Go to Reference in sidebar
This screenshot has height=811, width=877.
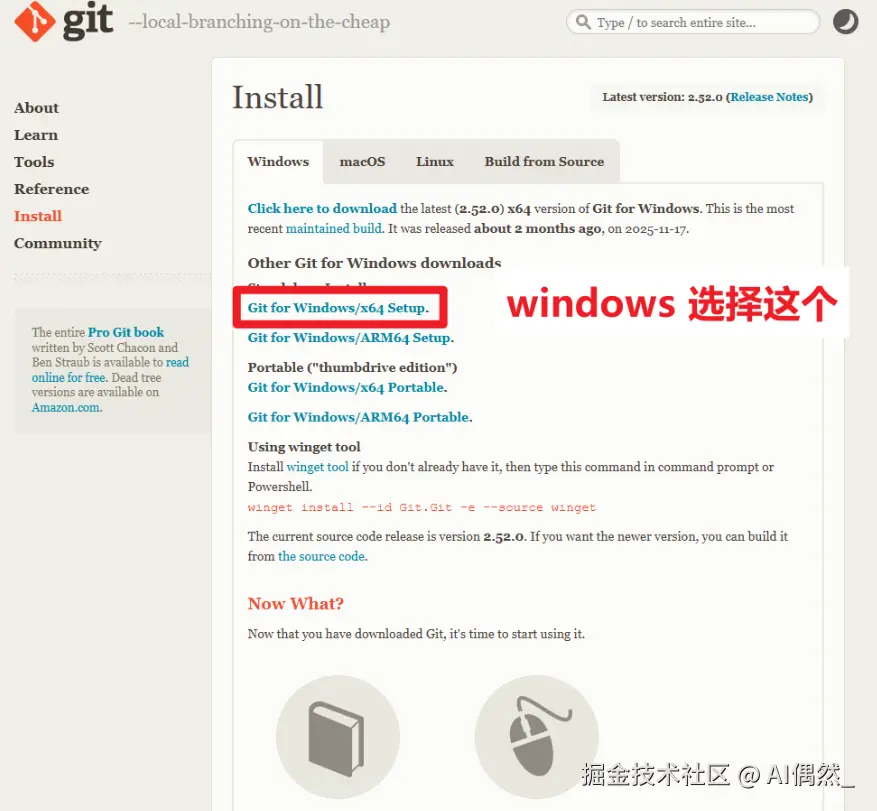point(51,189)
